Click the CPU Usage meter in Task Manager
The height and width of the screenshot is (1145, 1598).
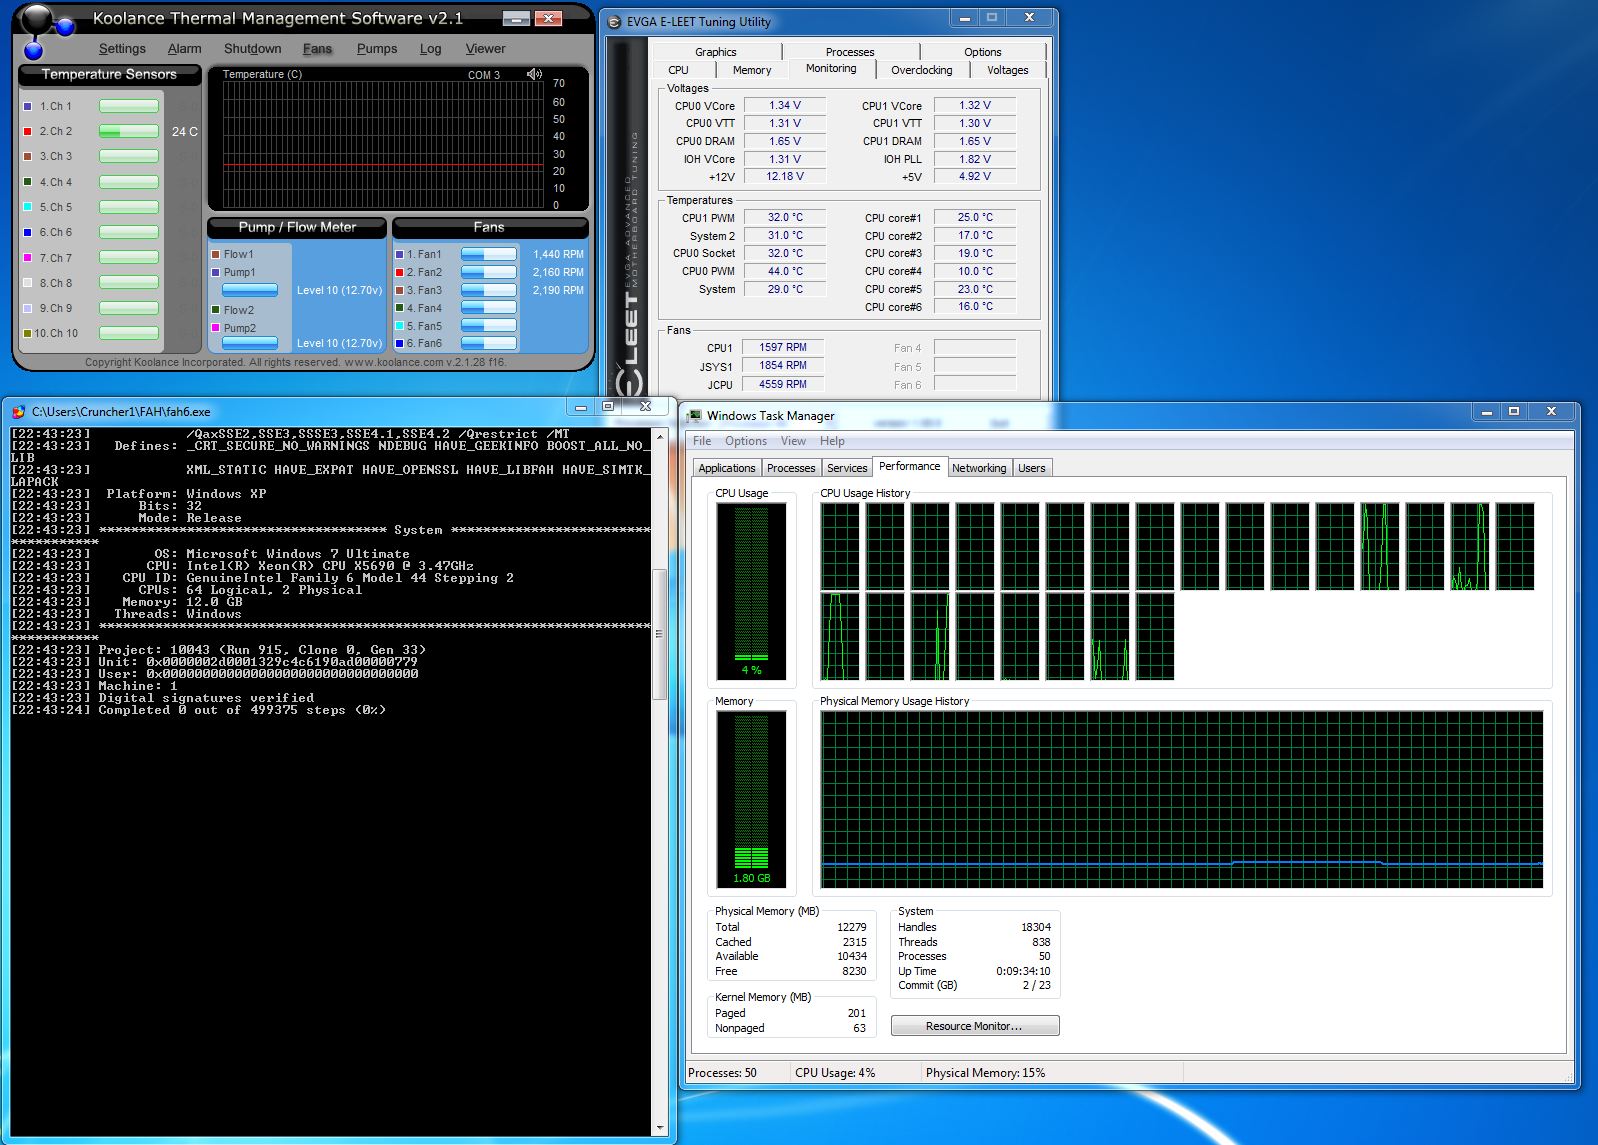coord(751,591)
